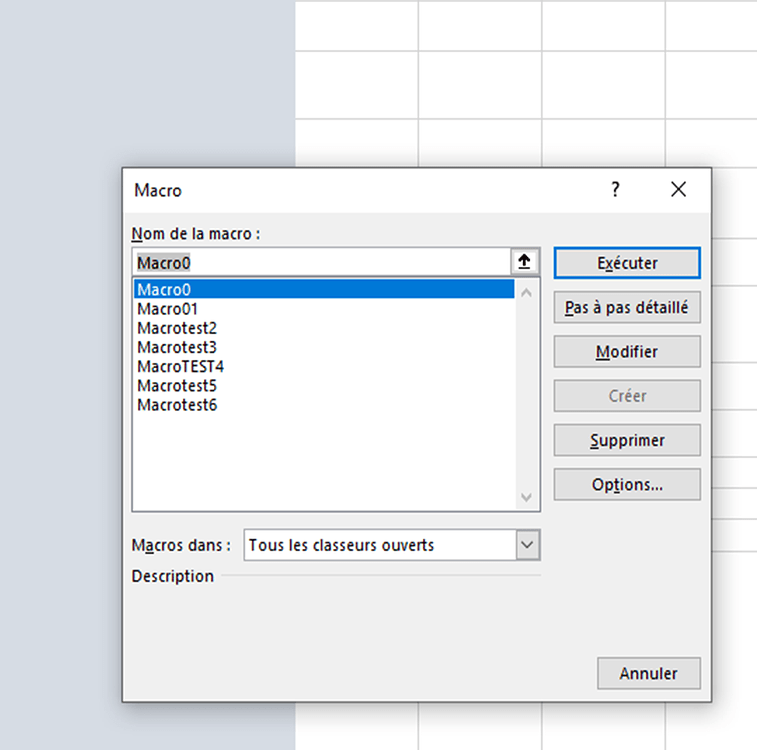Click the Supprimer button
Screen dimensions: 757x750
627,440
